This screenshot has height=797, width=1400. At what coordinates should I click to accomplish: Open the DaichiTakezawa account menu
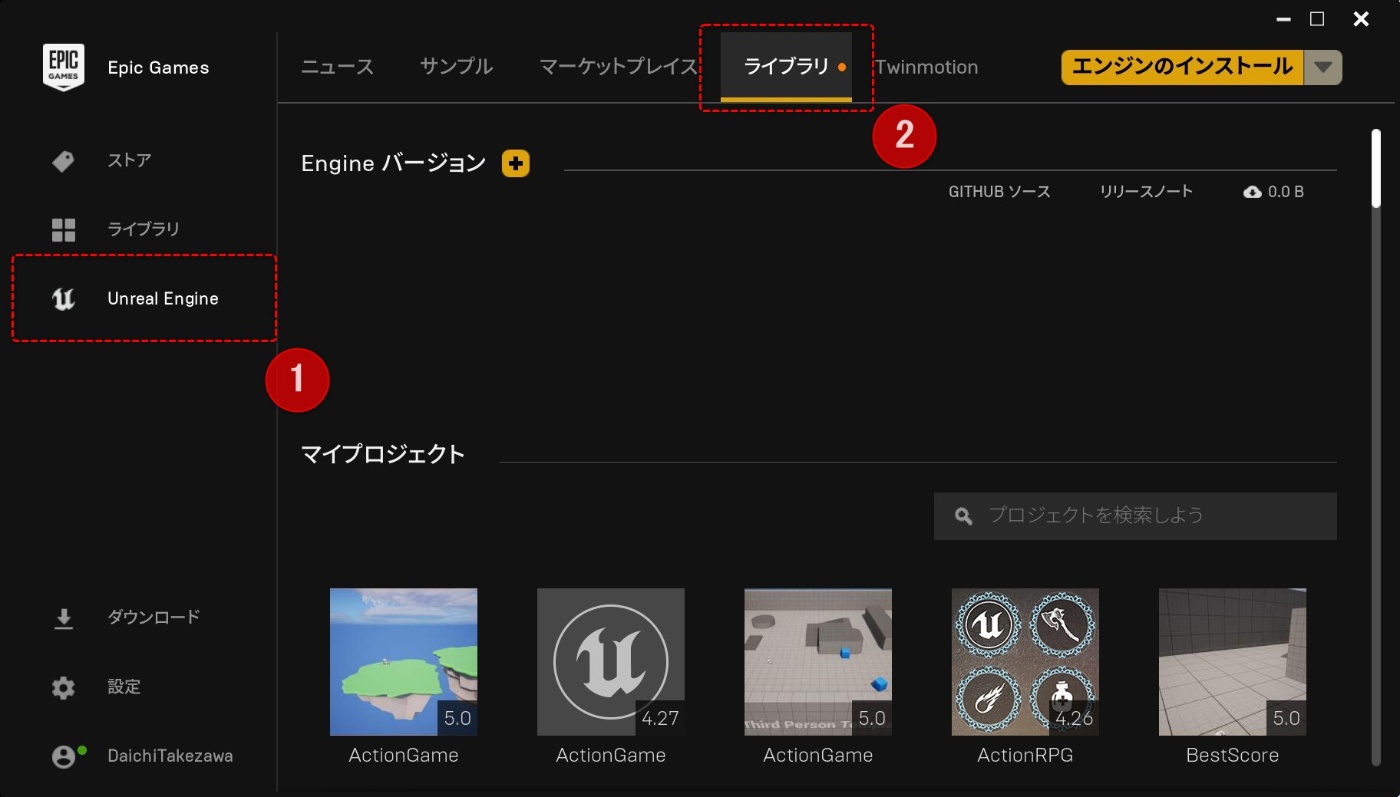[170, 756]
